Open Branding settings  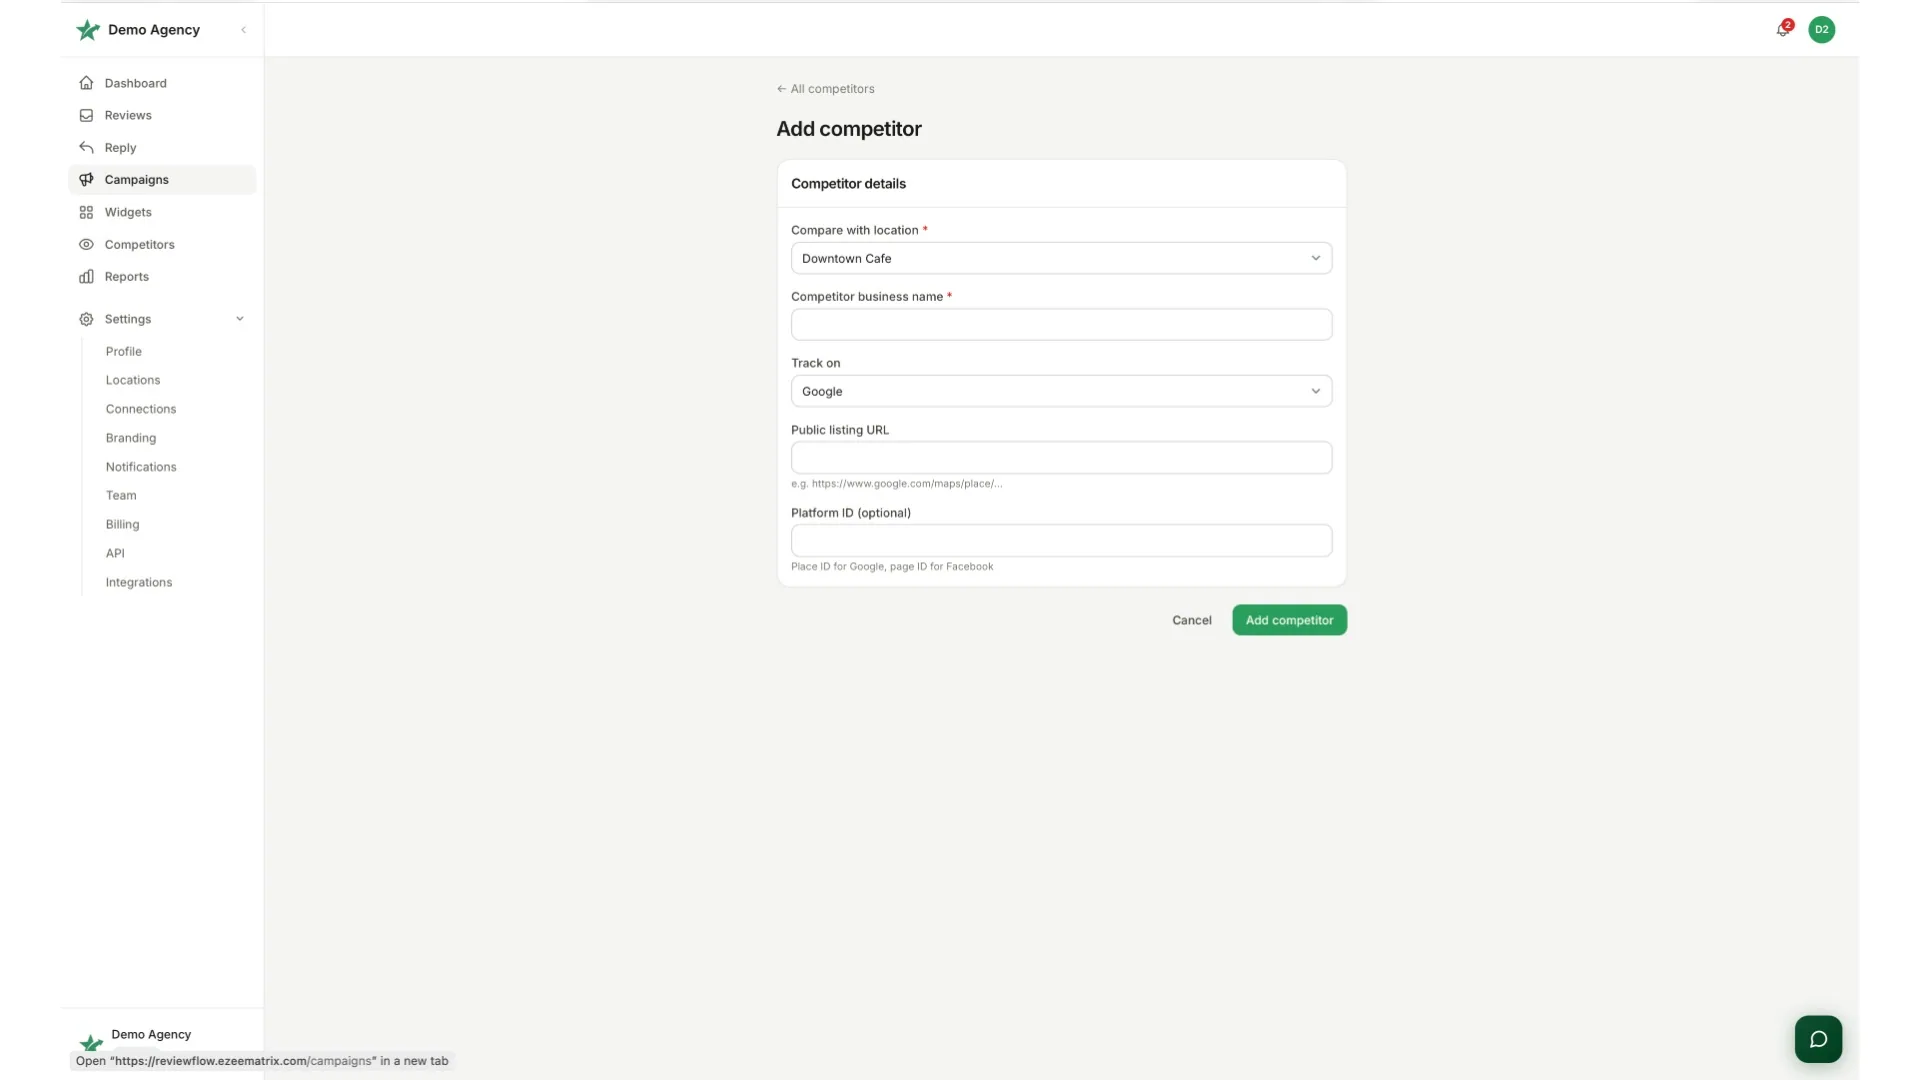point(131,438)
